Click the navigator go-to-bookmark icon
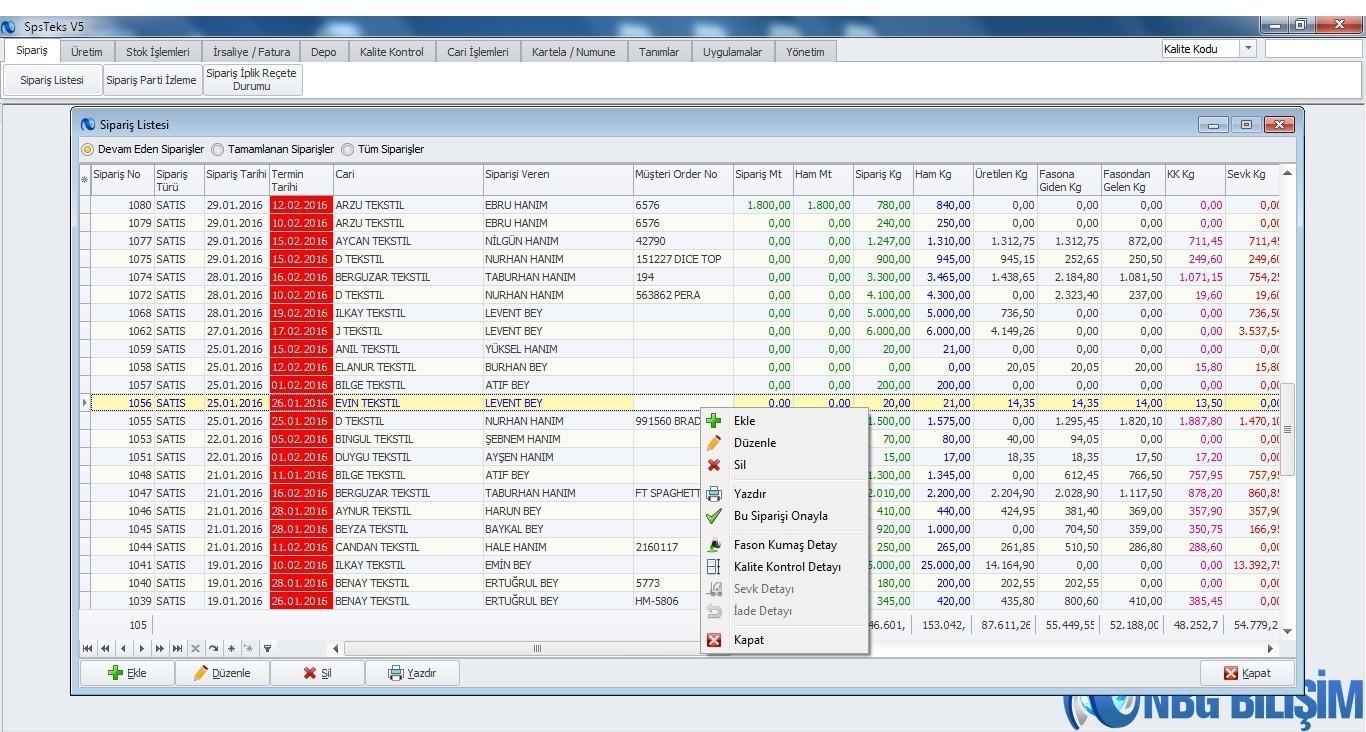The width and height of the screenshot is (1366, 732). pos(249,648)
